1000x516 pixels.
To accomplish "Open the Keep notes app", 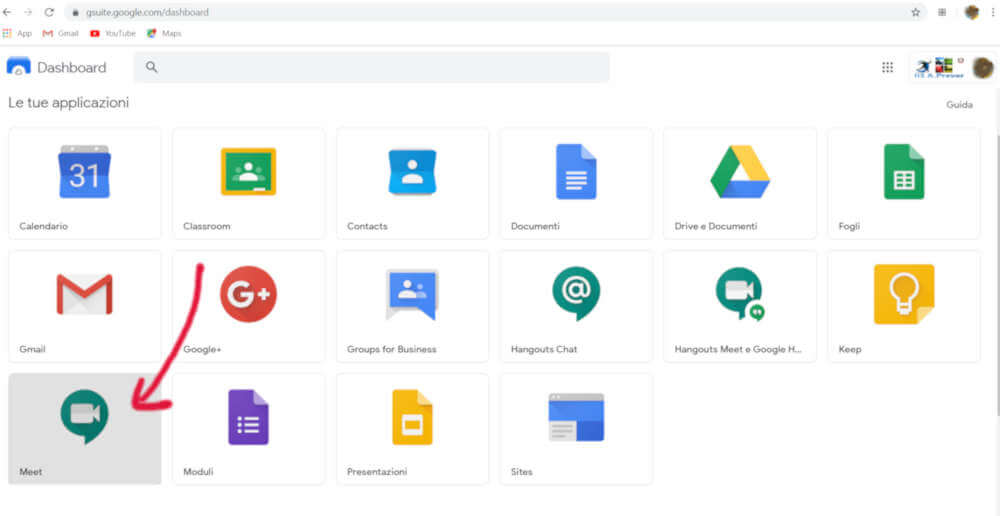I will click(x=903, y=295).
